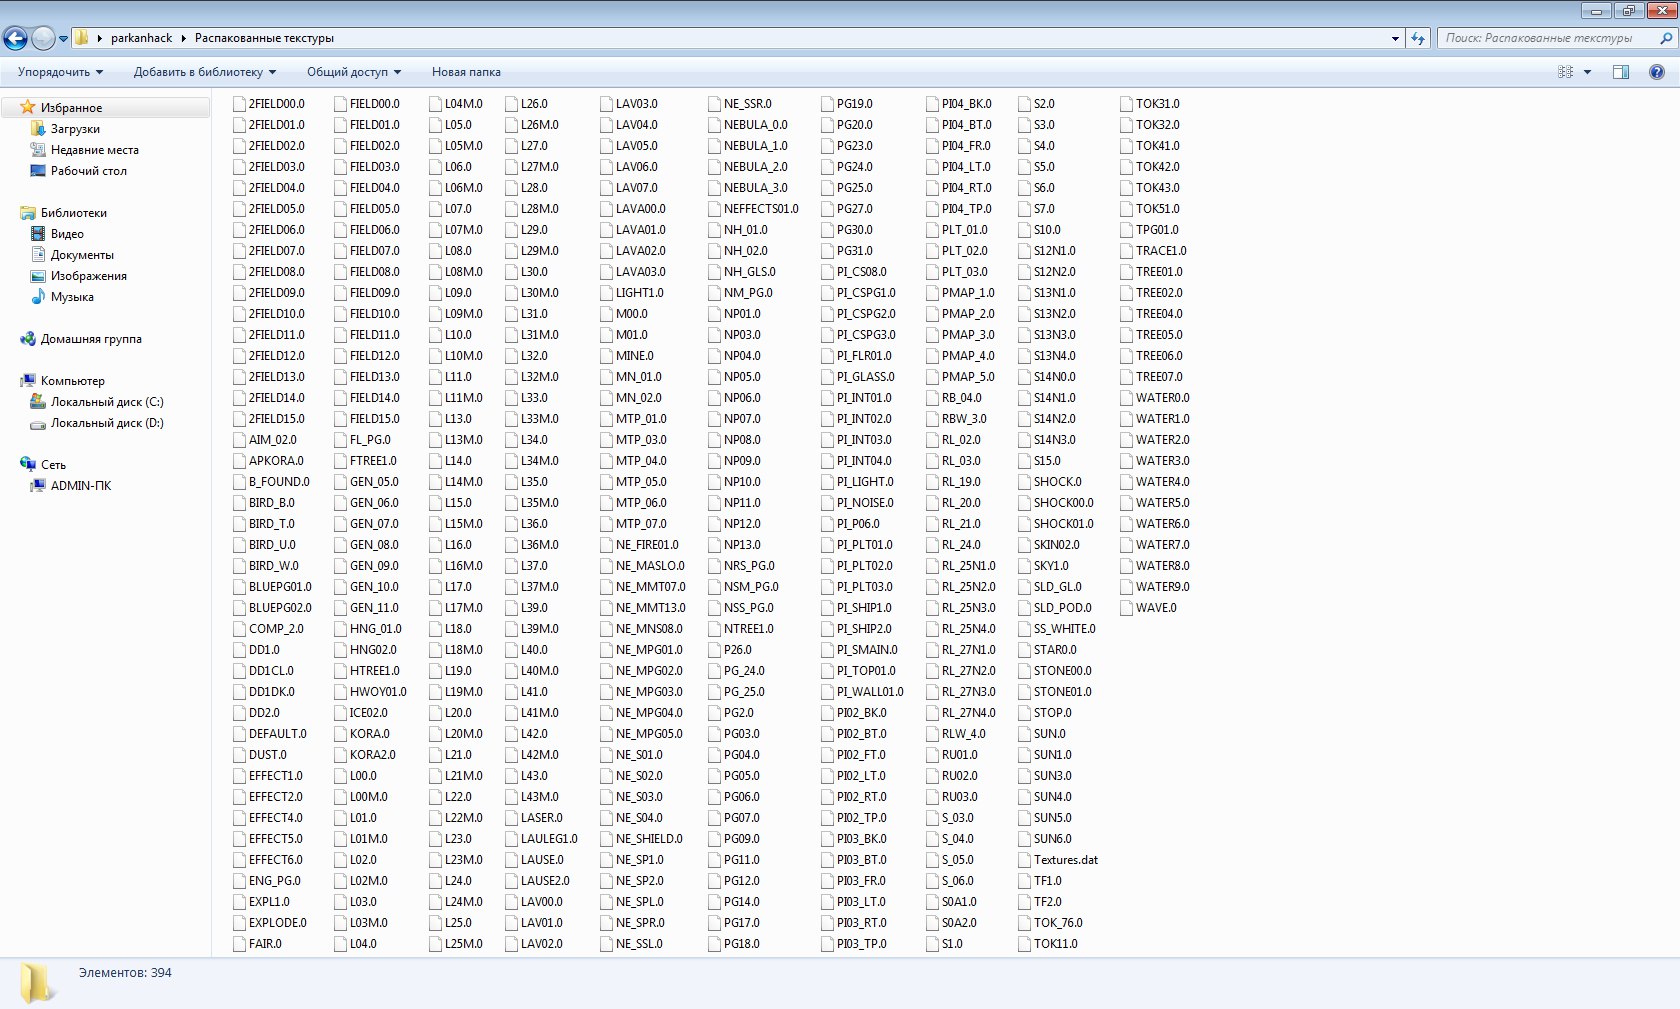1680x1009 pixels.
Task: Select the file 2FIELD00.0
Action: click(x=269, y=104)
